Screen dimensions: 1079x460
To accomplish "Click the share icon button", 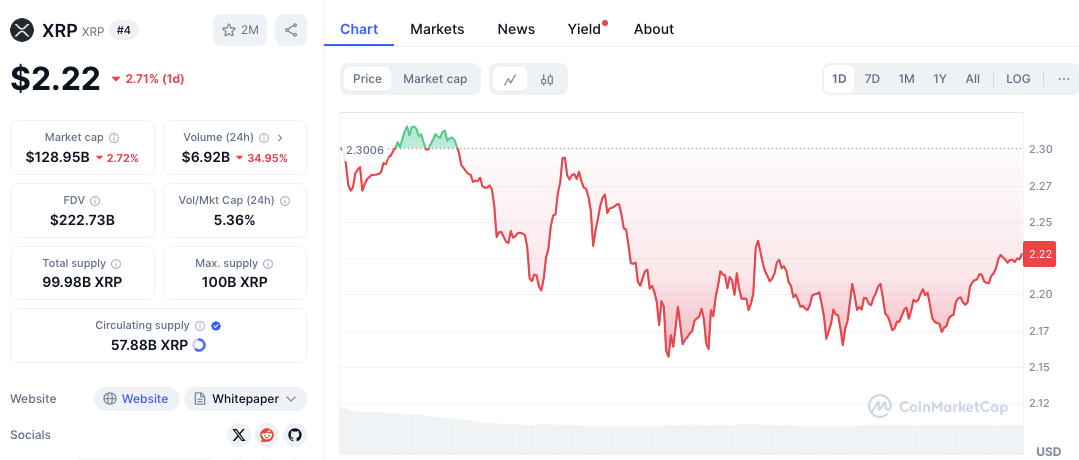I will tap(291, 30).
